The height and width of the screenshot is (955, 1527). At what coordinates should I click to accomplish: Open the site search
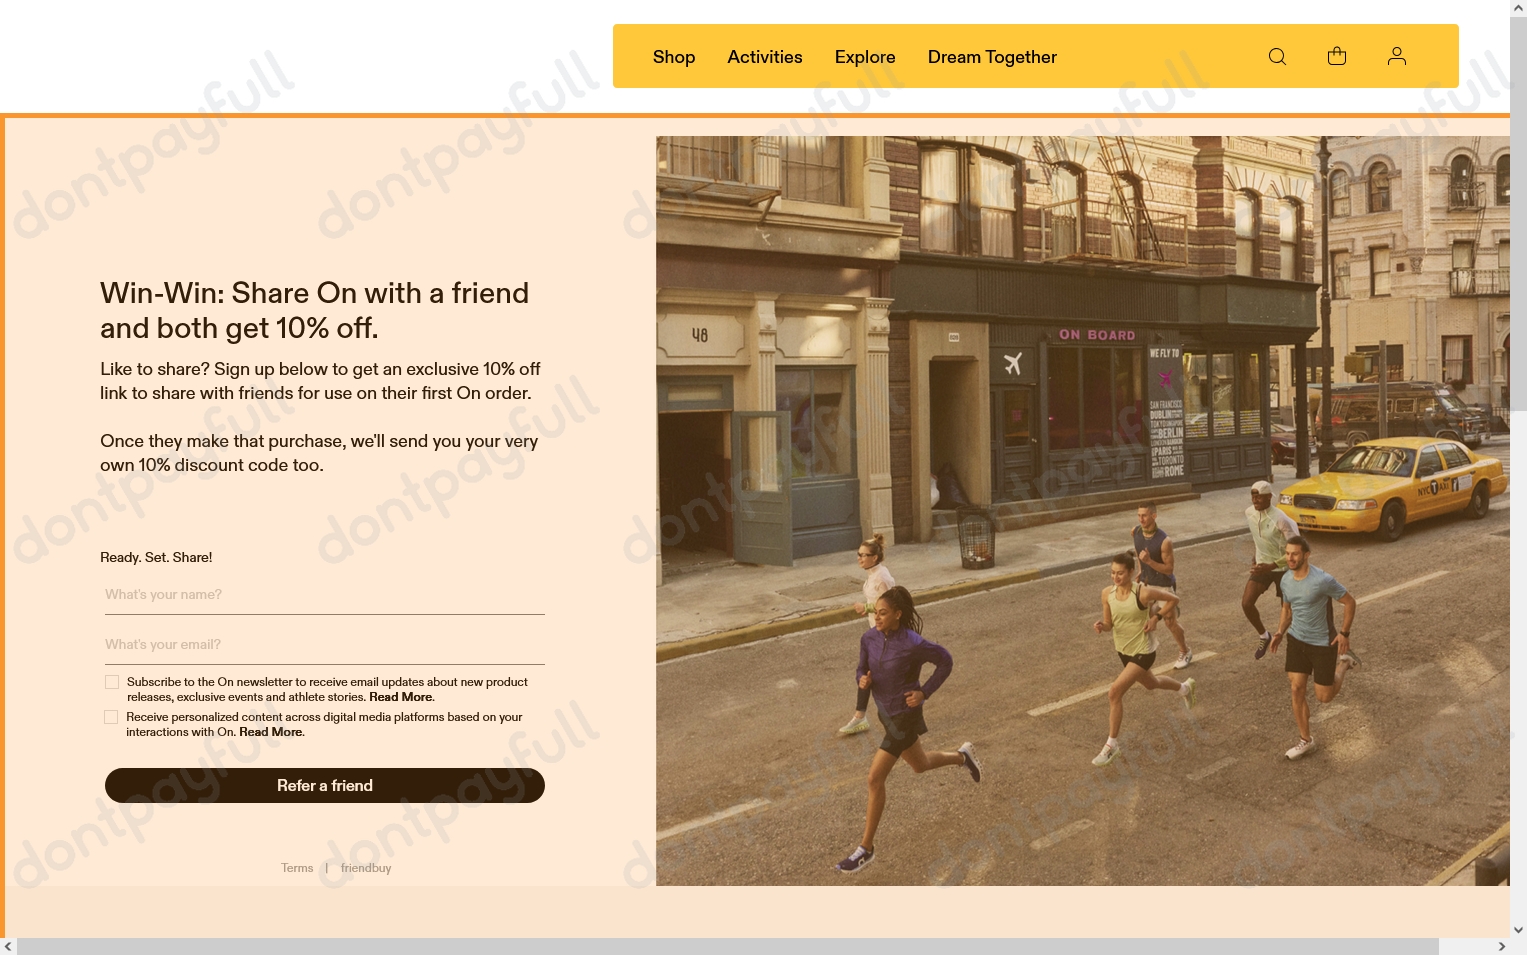click(1277, 56)
